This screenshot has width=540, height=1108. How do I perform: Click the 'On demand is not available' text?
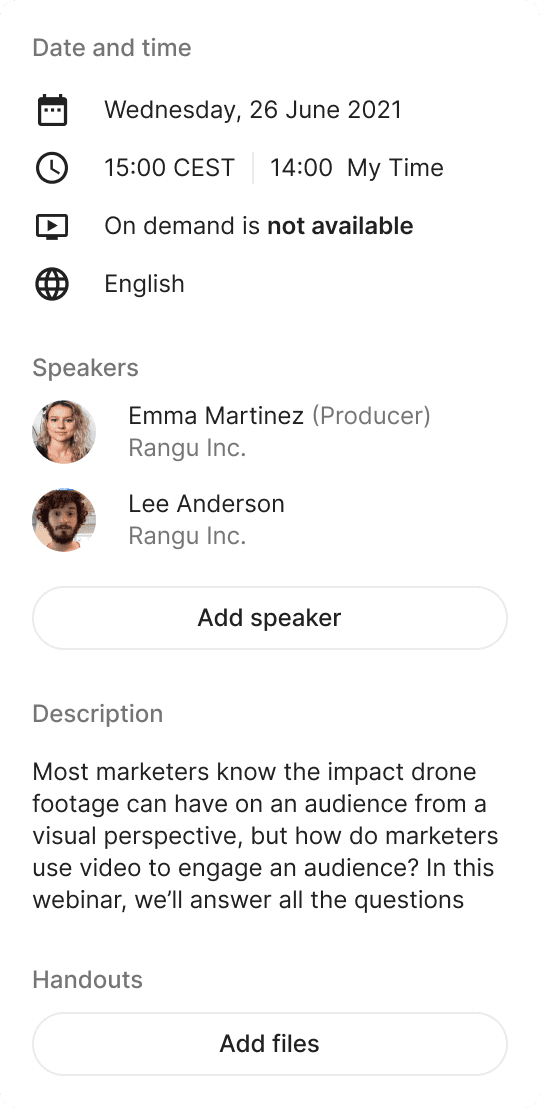click(x=259, y=226)
